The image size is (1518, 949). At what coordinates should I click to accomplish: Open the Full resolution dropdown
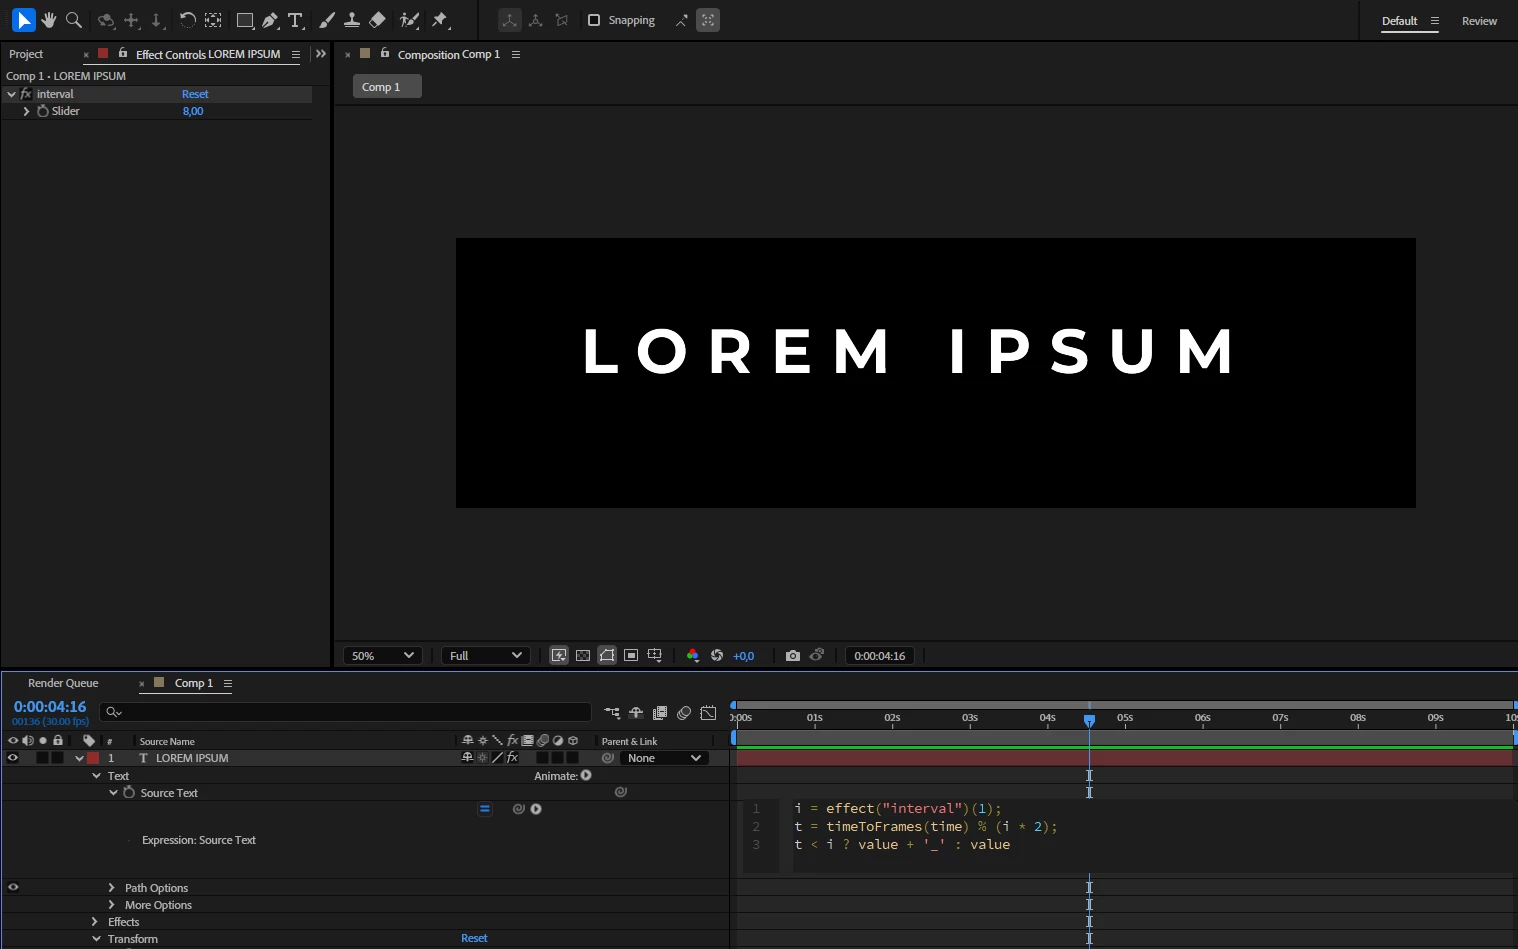tap(486, 656)
